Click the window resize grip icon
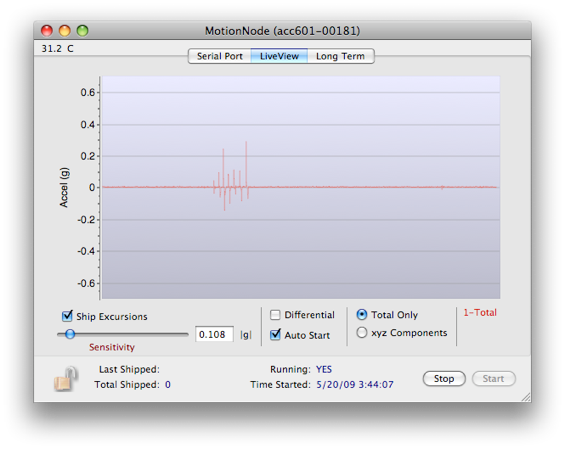The width and height of the screenshot is (565, 449). point(526,397)
